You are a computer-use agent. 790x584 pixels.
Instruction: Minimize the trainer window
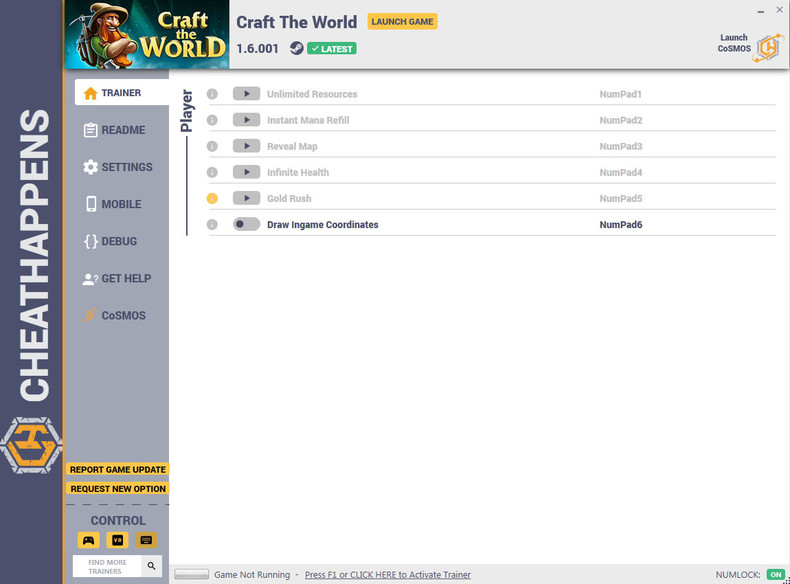(760, 11)
